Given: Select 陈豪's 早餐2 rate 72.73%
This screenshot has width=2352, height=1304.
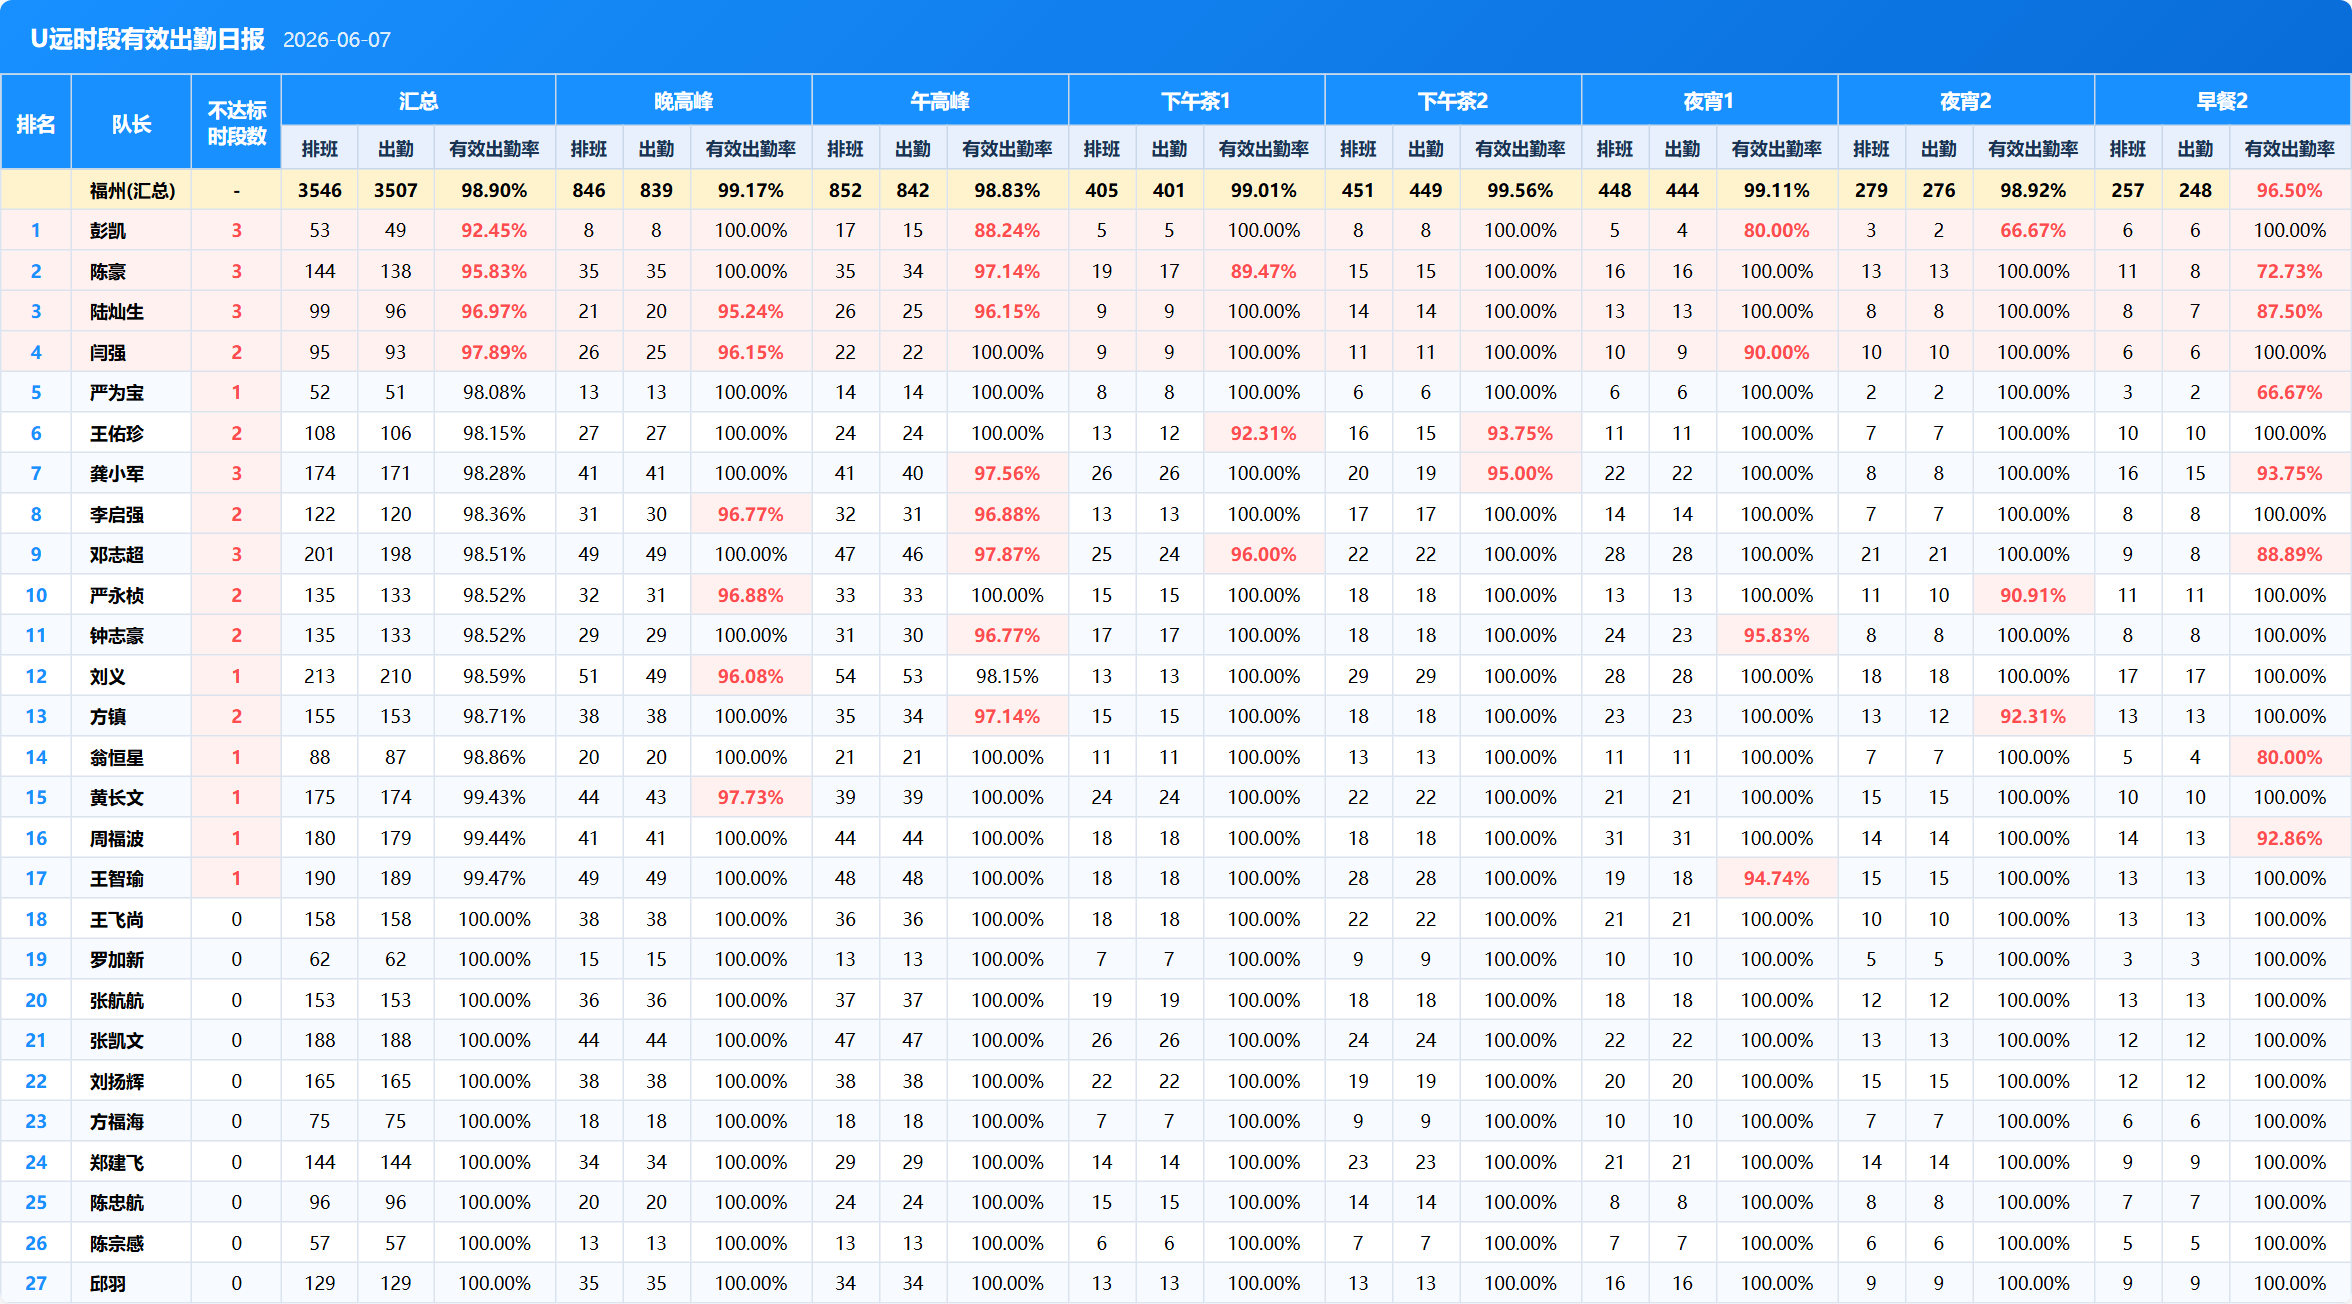Looking at the screenshot, I should point(2289,271).
